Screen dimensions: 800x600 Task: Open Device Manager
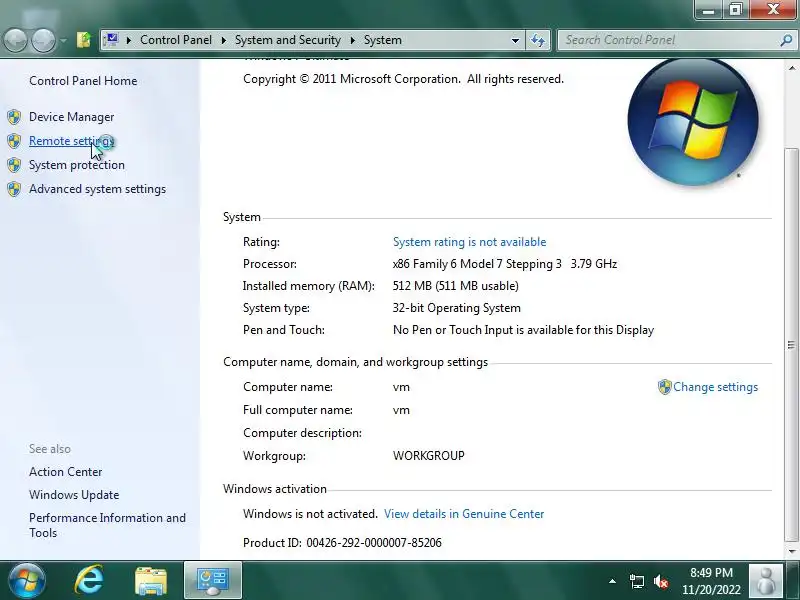(71, 117)
